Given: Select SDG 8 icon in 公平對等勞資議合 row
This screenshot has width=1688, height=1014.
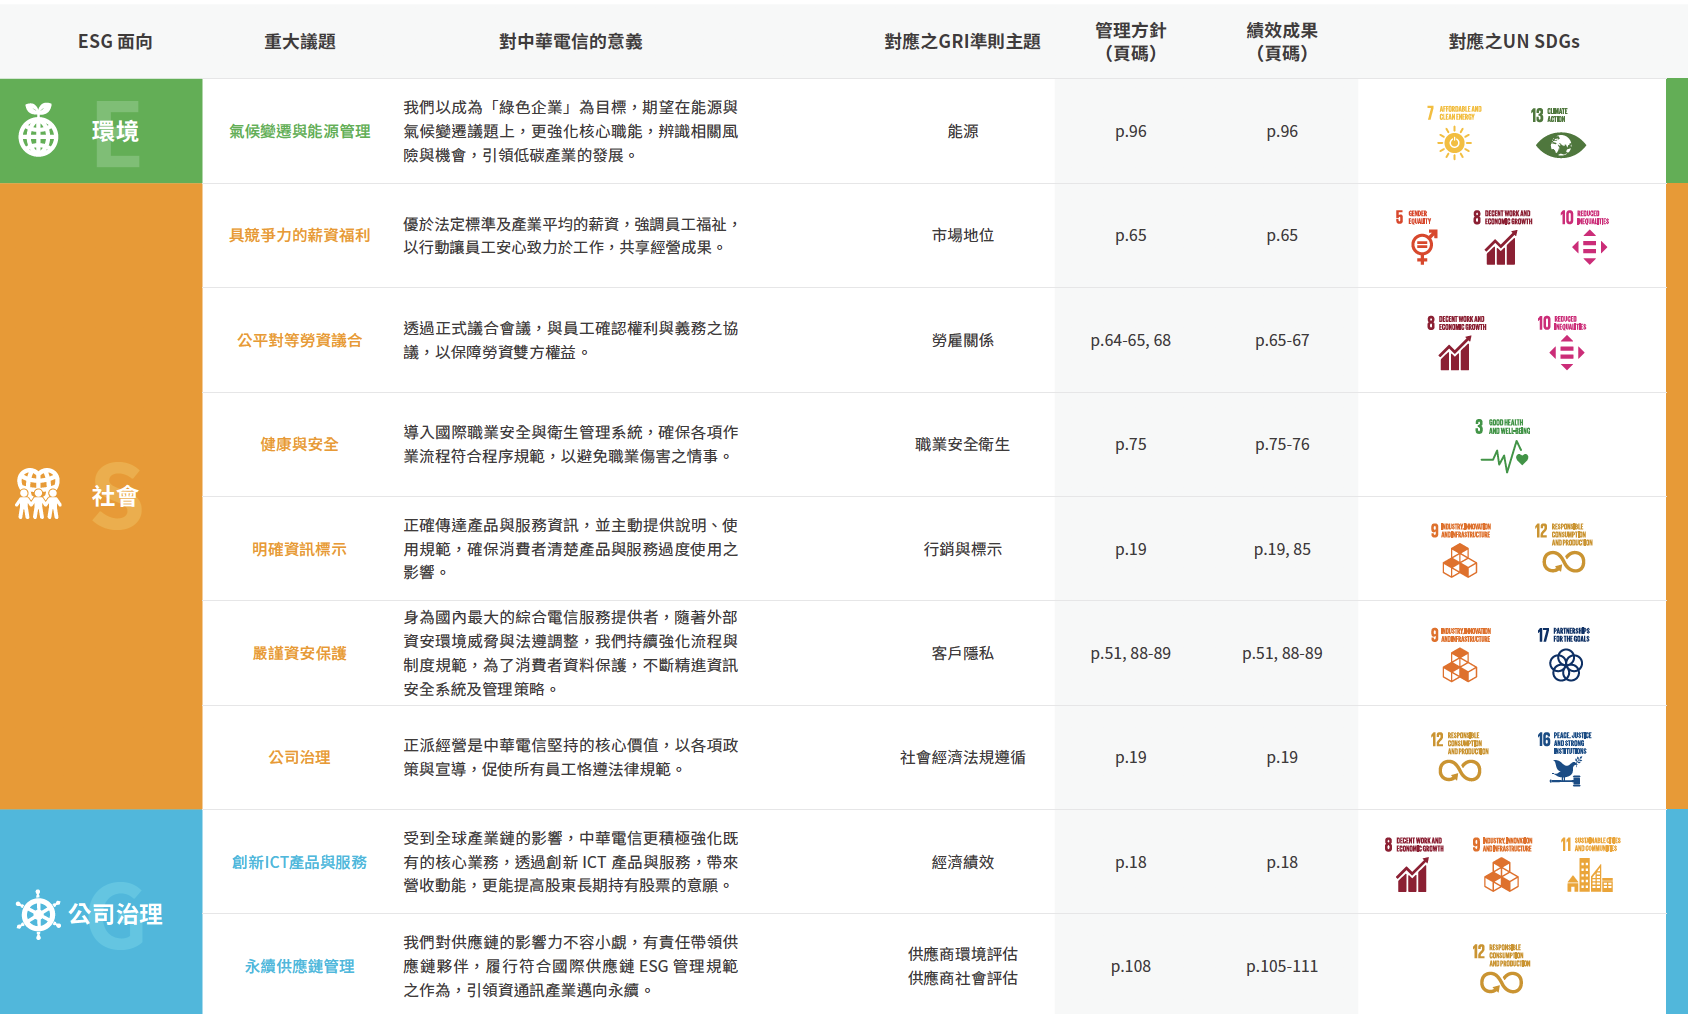Looking at the screenshot, I should pyautogui.click(x=1456, y=342).
